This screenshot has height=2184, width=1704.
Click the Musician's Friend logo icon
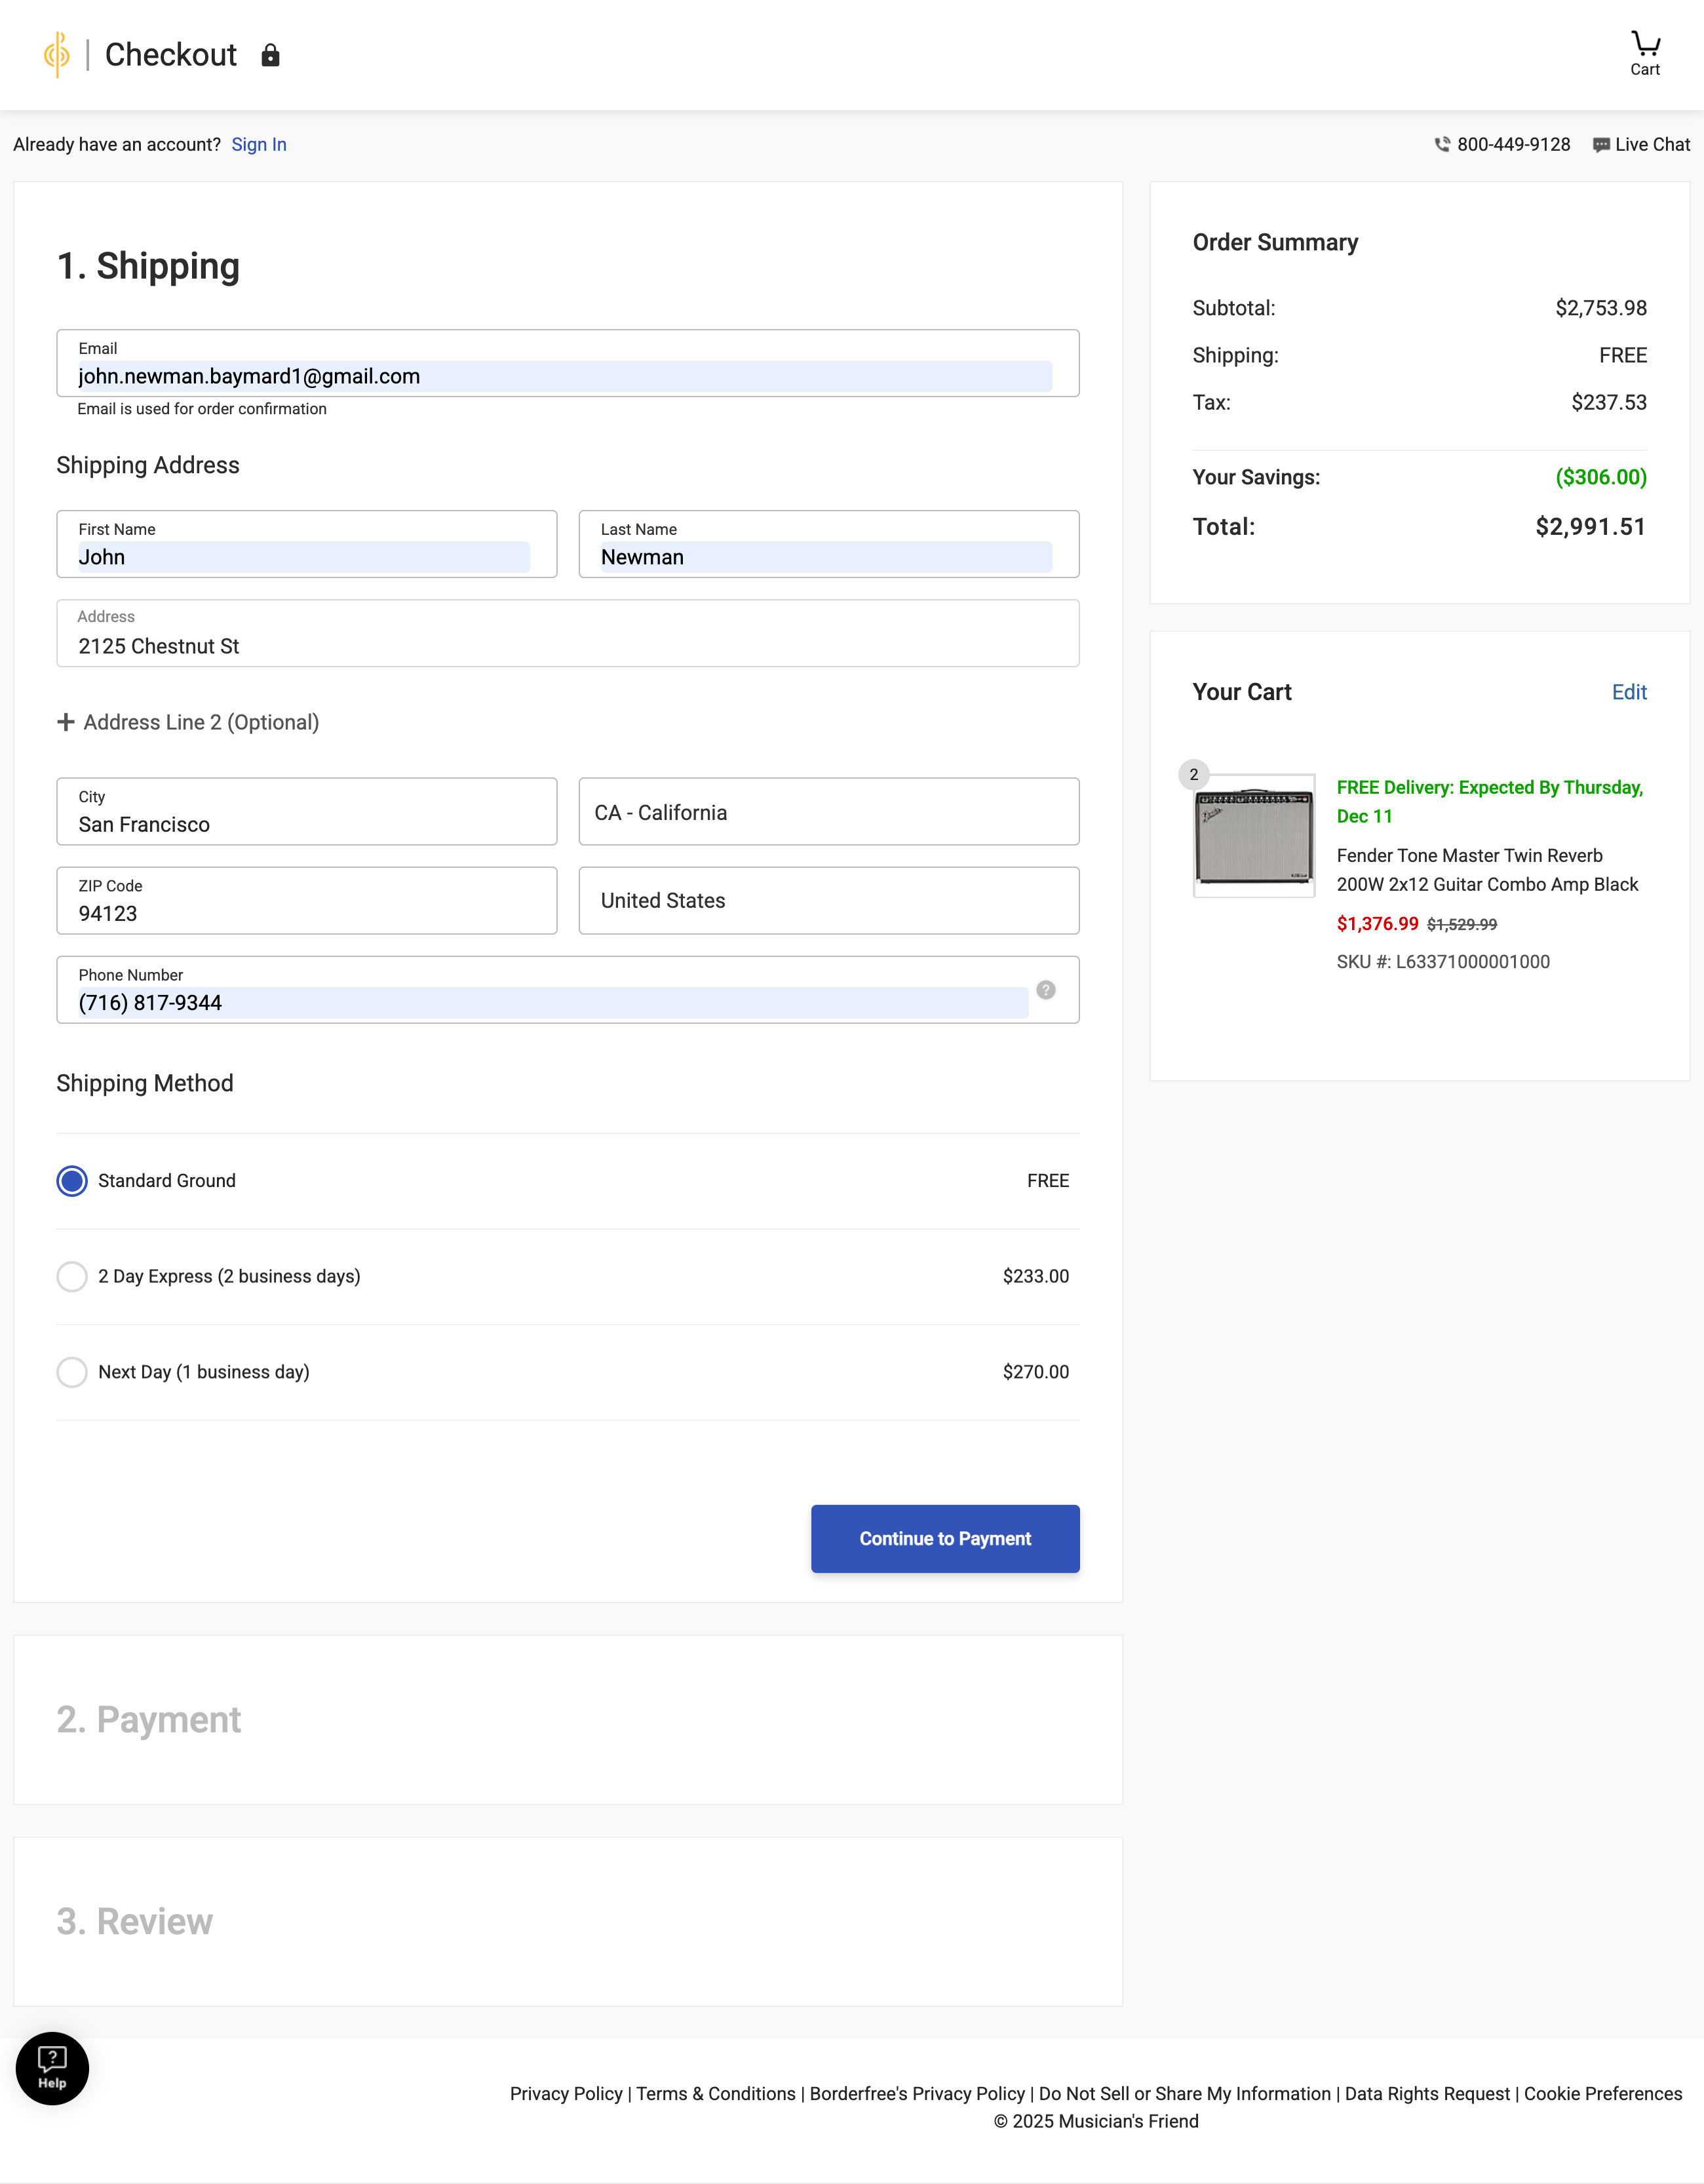coord(57,54)
